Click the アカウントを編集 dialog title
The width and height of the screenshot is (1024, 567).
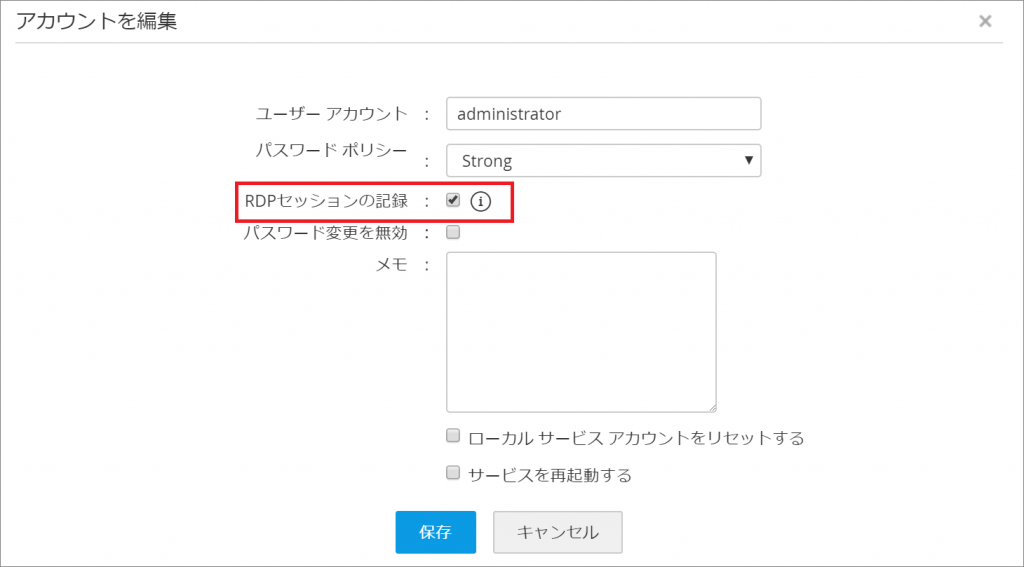[96, 21]
